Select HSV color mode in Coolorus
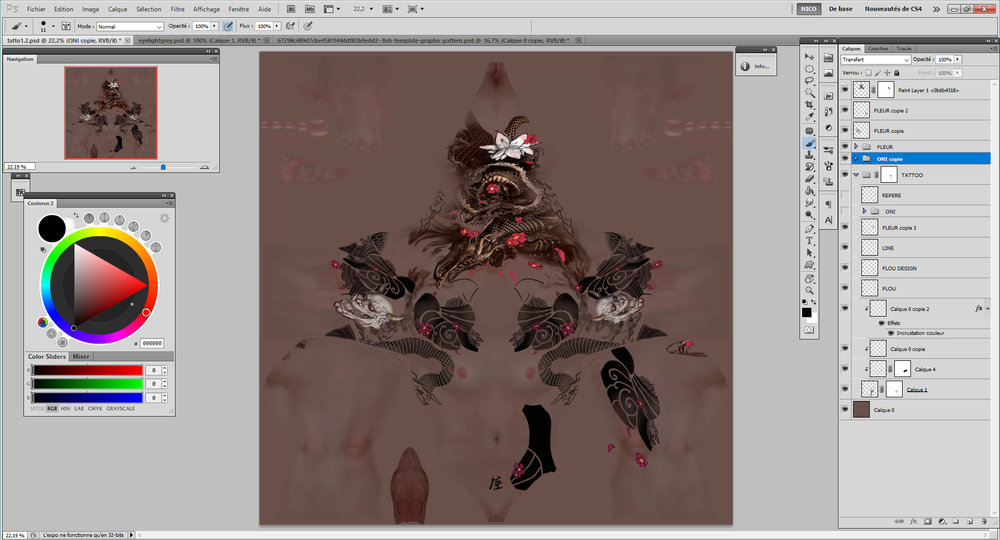This screenshot has width=1000, height=540. click(x=65, y=408)
